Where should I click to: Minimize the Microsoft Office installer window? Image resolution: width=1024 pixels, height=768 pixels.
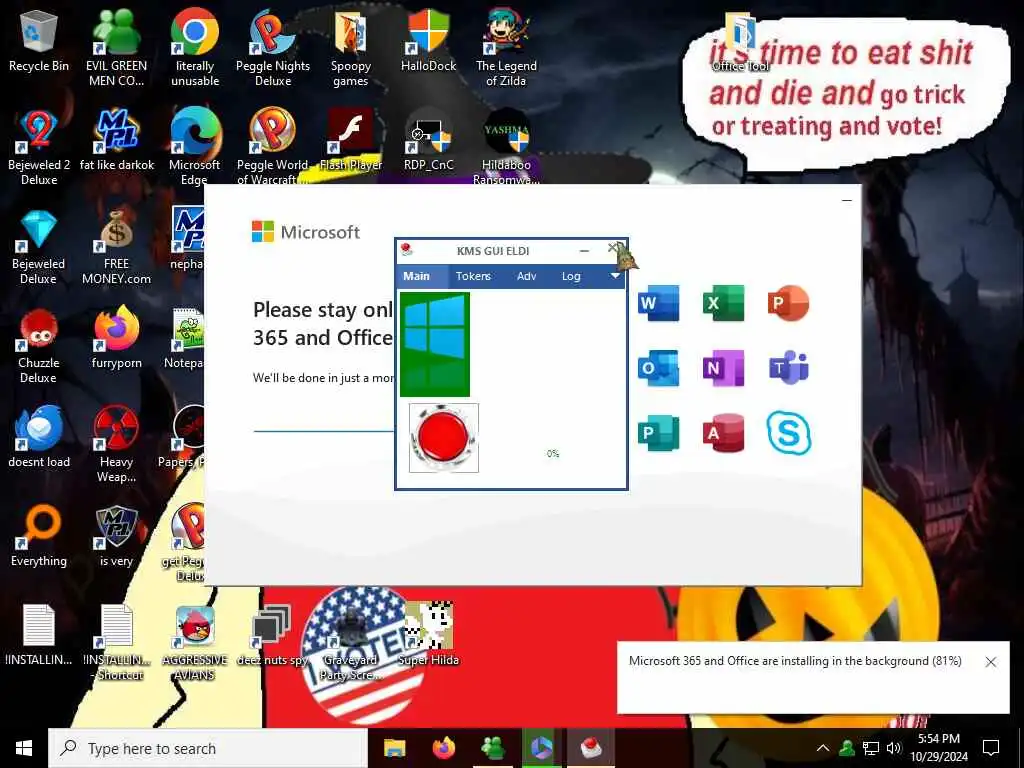click(847, 200)
